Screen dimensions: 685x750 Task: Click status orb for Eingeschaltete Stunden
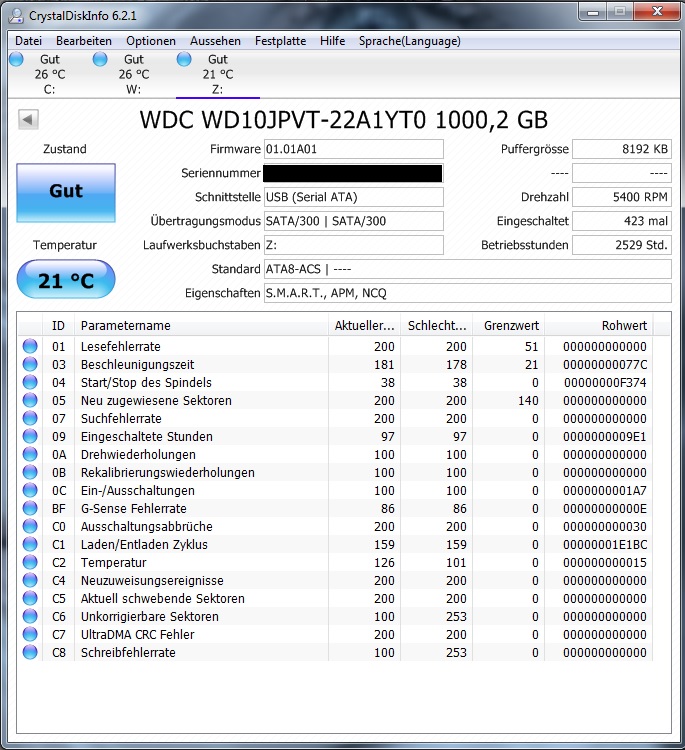pos(30,436)
